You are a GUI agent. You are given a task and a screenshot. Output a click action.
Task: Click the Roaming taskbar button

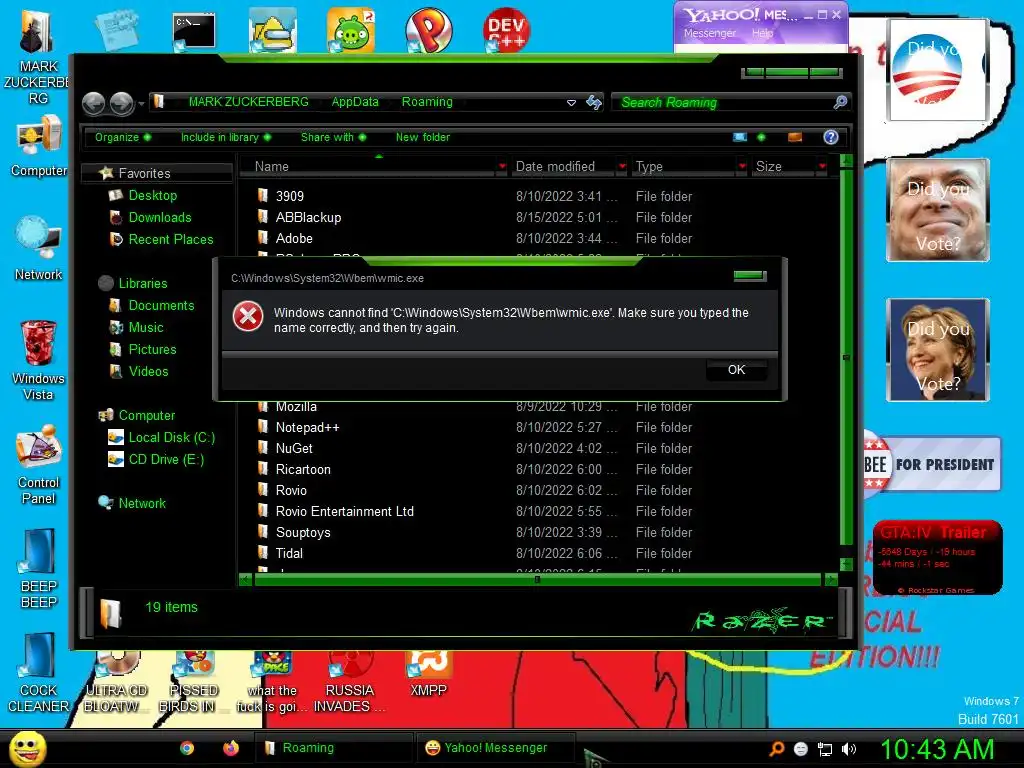334,748
